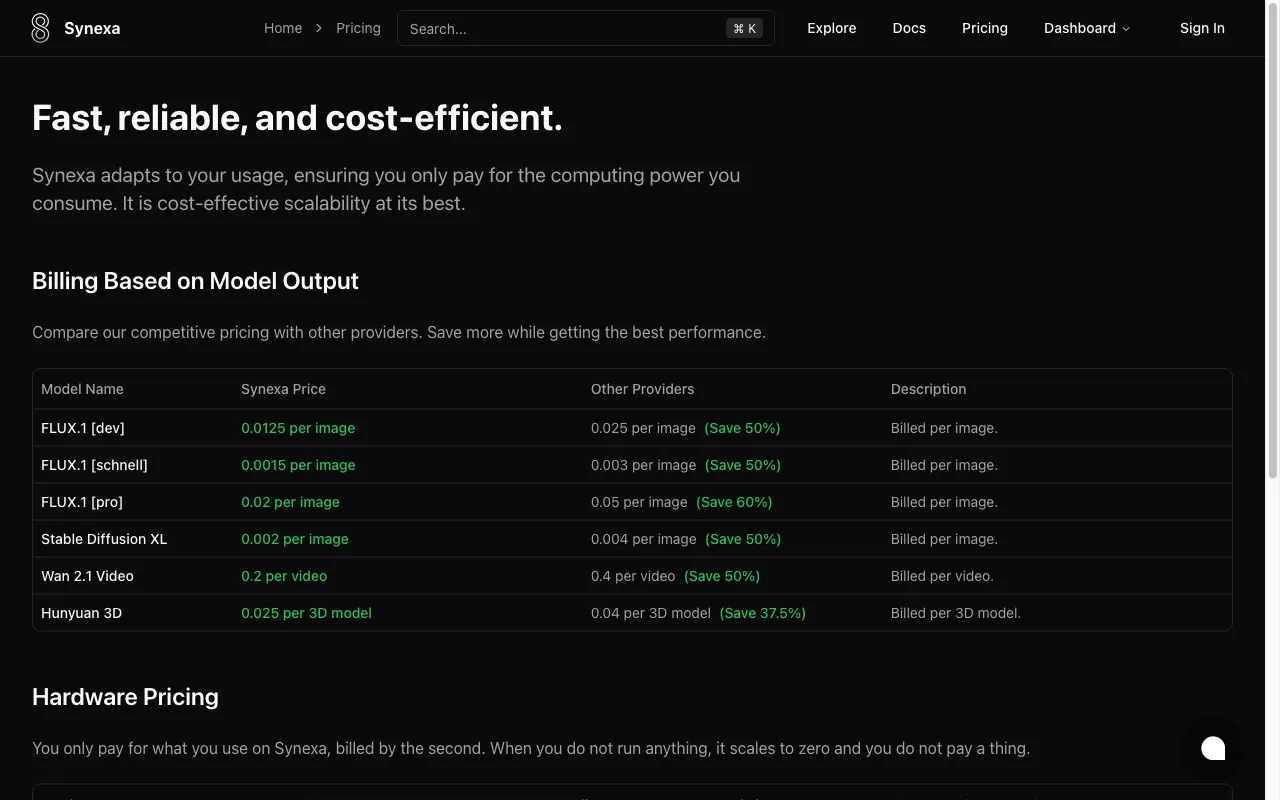Click the Pricing breadcrumb link
1280x800 pixels.
[358, 28]
